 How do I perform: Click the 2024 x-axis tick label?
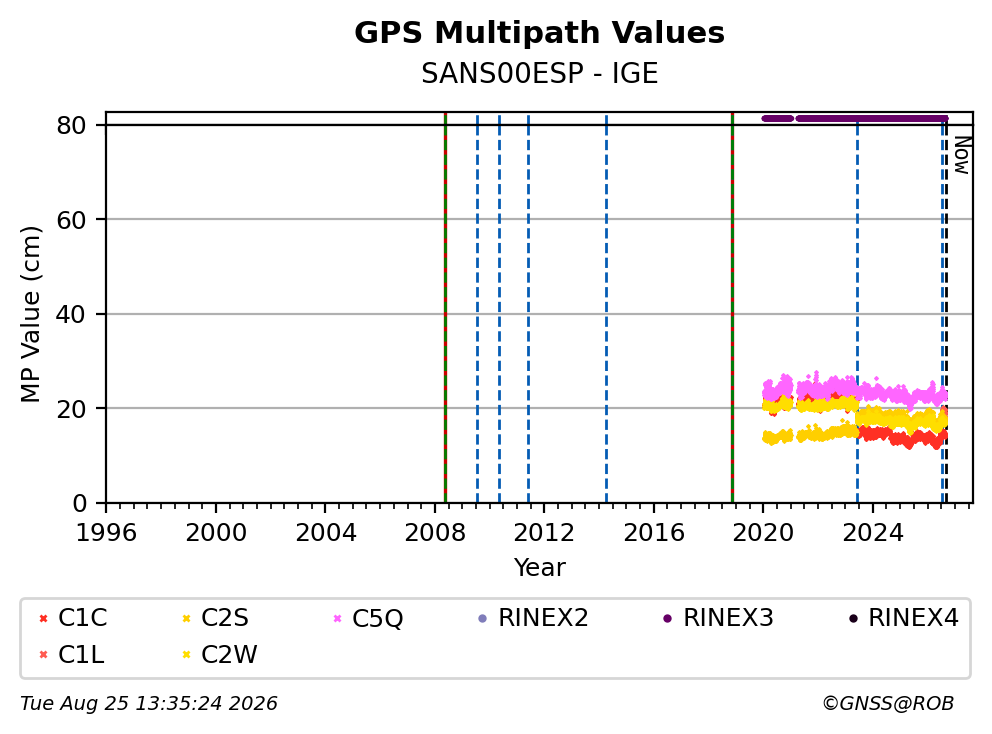[x=872, y=533]
